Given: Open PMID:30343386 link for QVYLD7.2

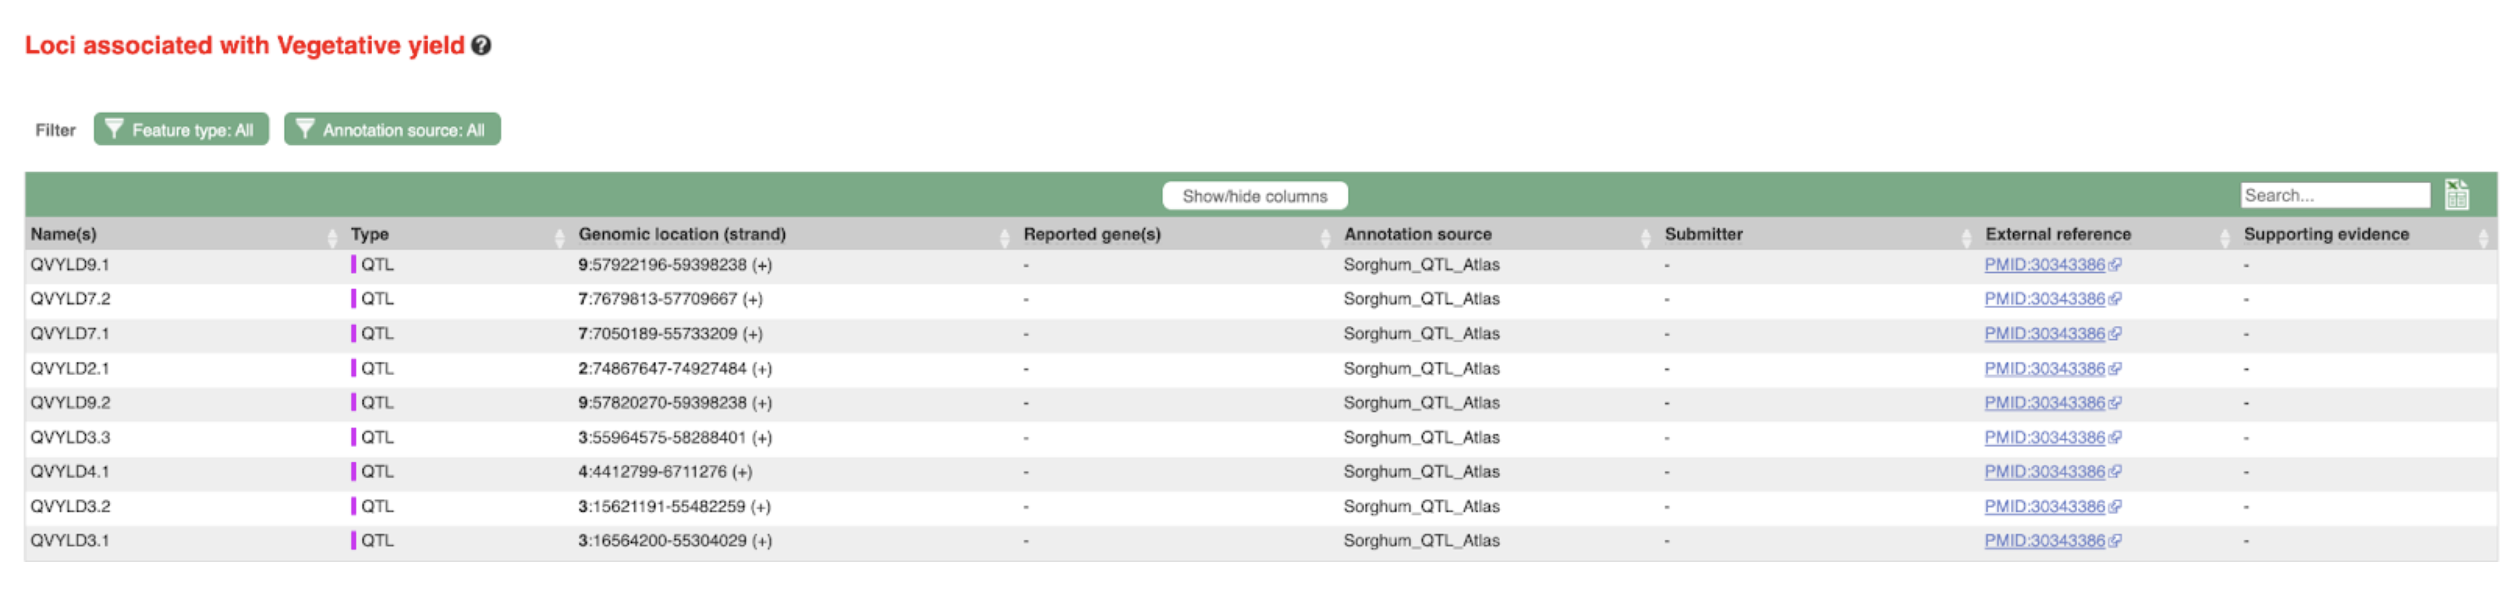Looking at the screenshot, I should coord(2044,299).
